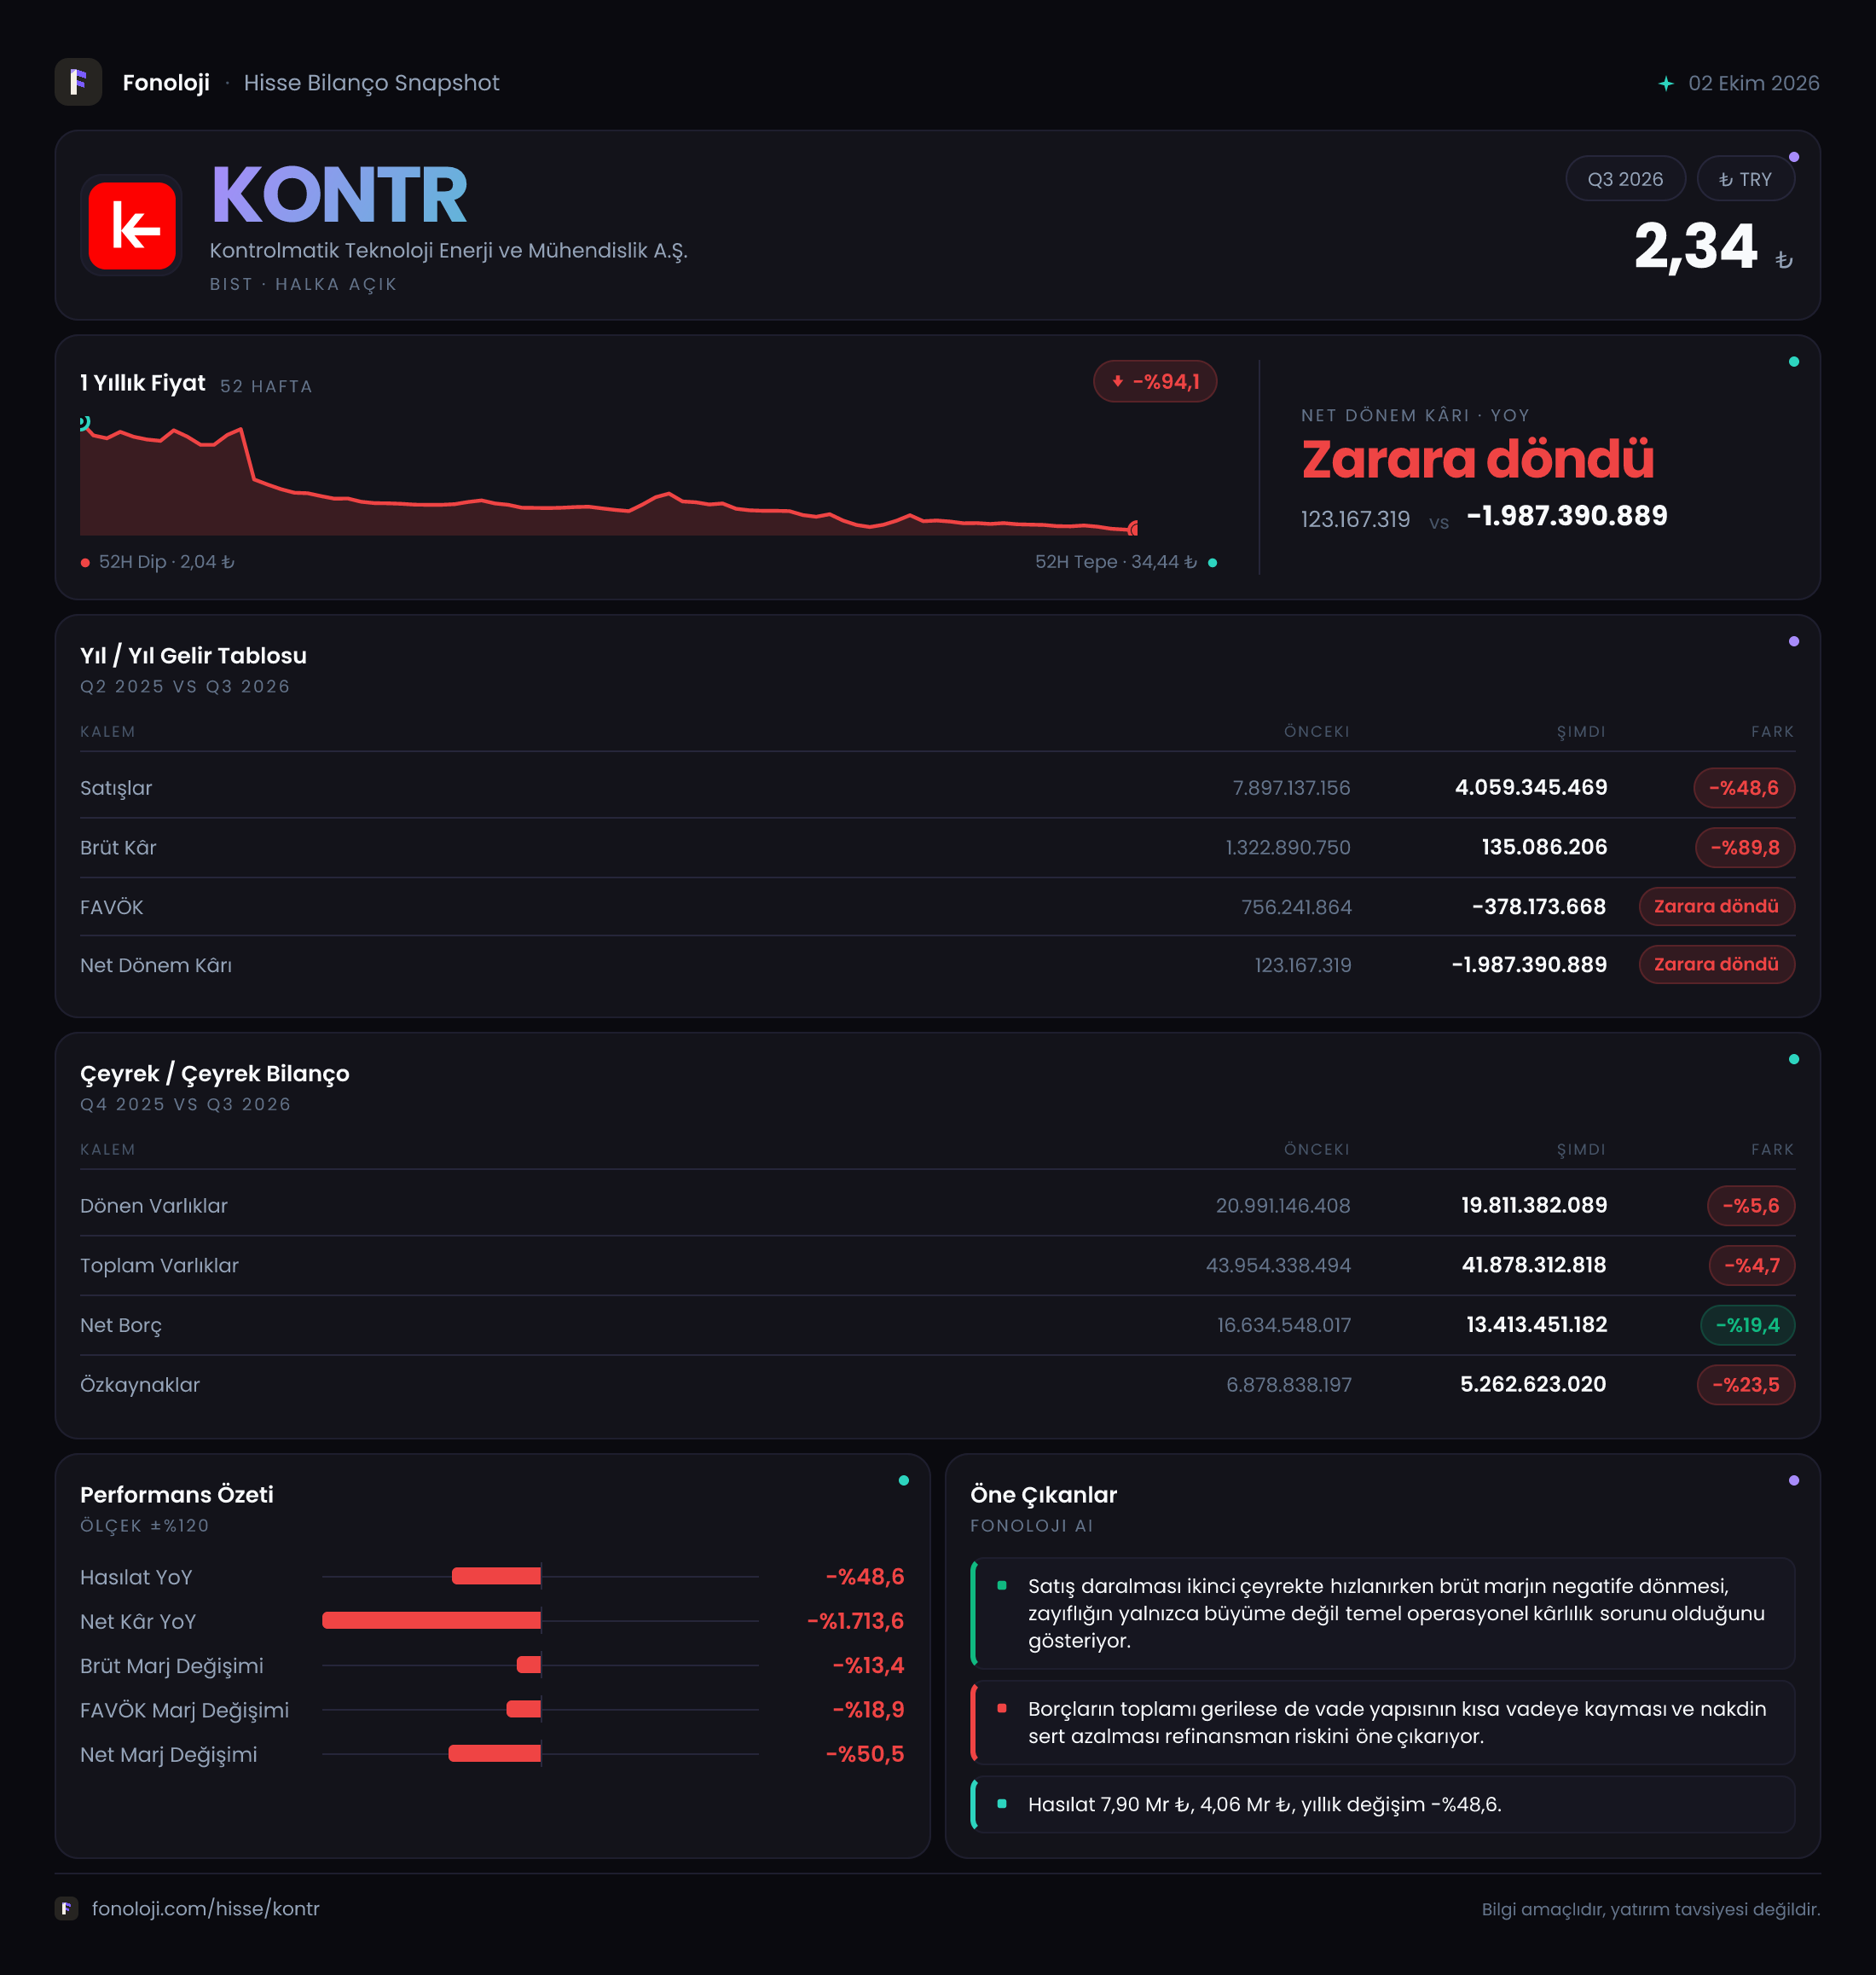
Task: Click the Net Borç value 13.413.451.182
Action: tap(1537, 1325)
